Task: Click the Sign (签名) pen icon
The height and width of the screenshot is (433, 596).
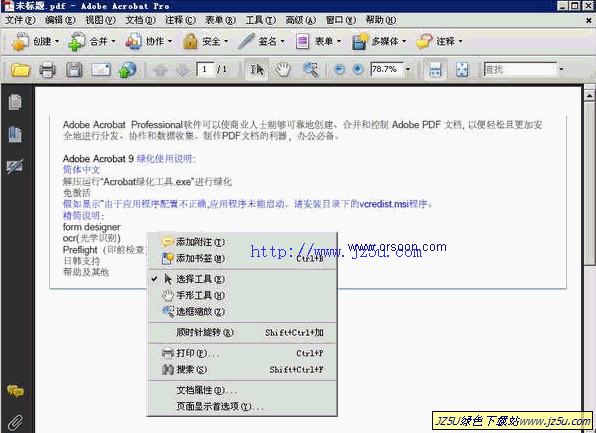Action: (246, 41)
